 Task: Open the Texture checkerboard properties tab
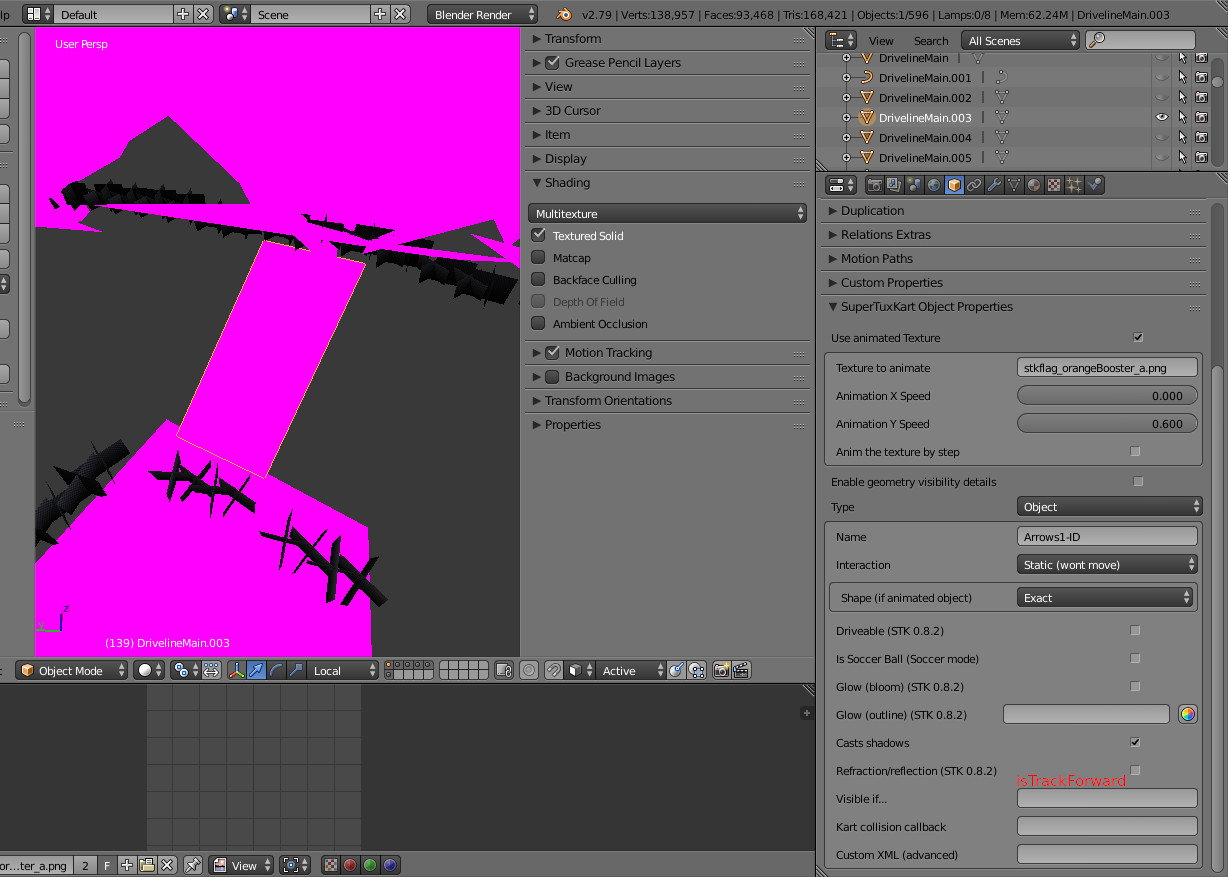(x=1053, y=185)
